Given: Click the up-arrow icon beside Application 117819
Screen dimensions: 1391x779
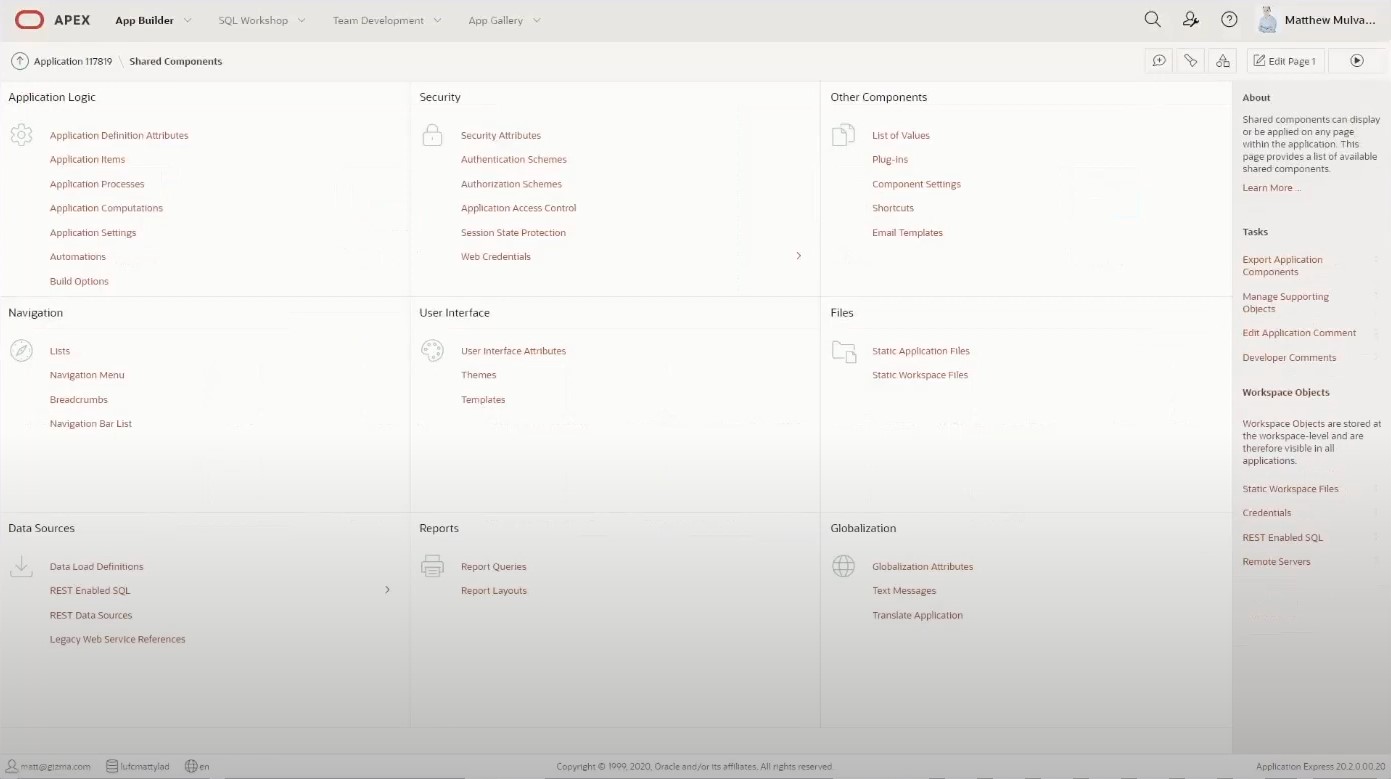Looking at the screenshot, I should (x=19, y=61).
